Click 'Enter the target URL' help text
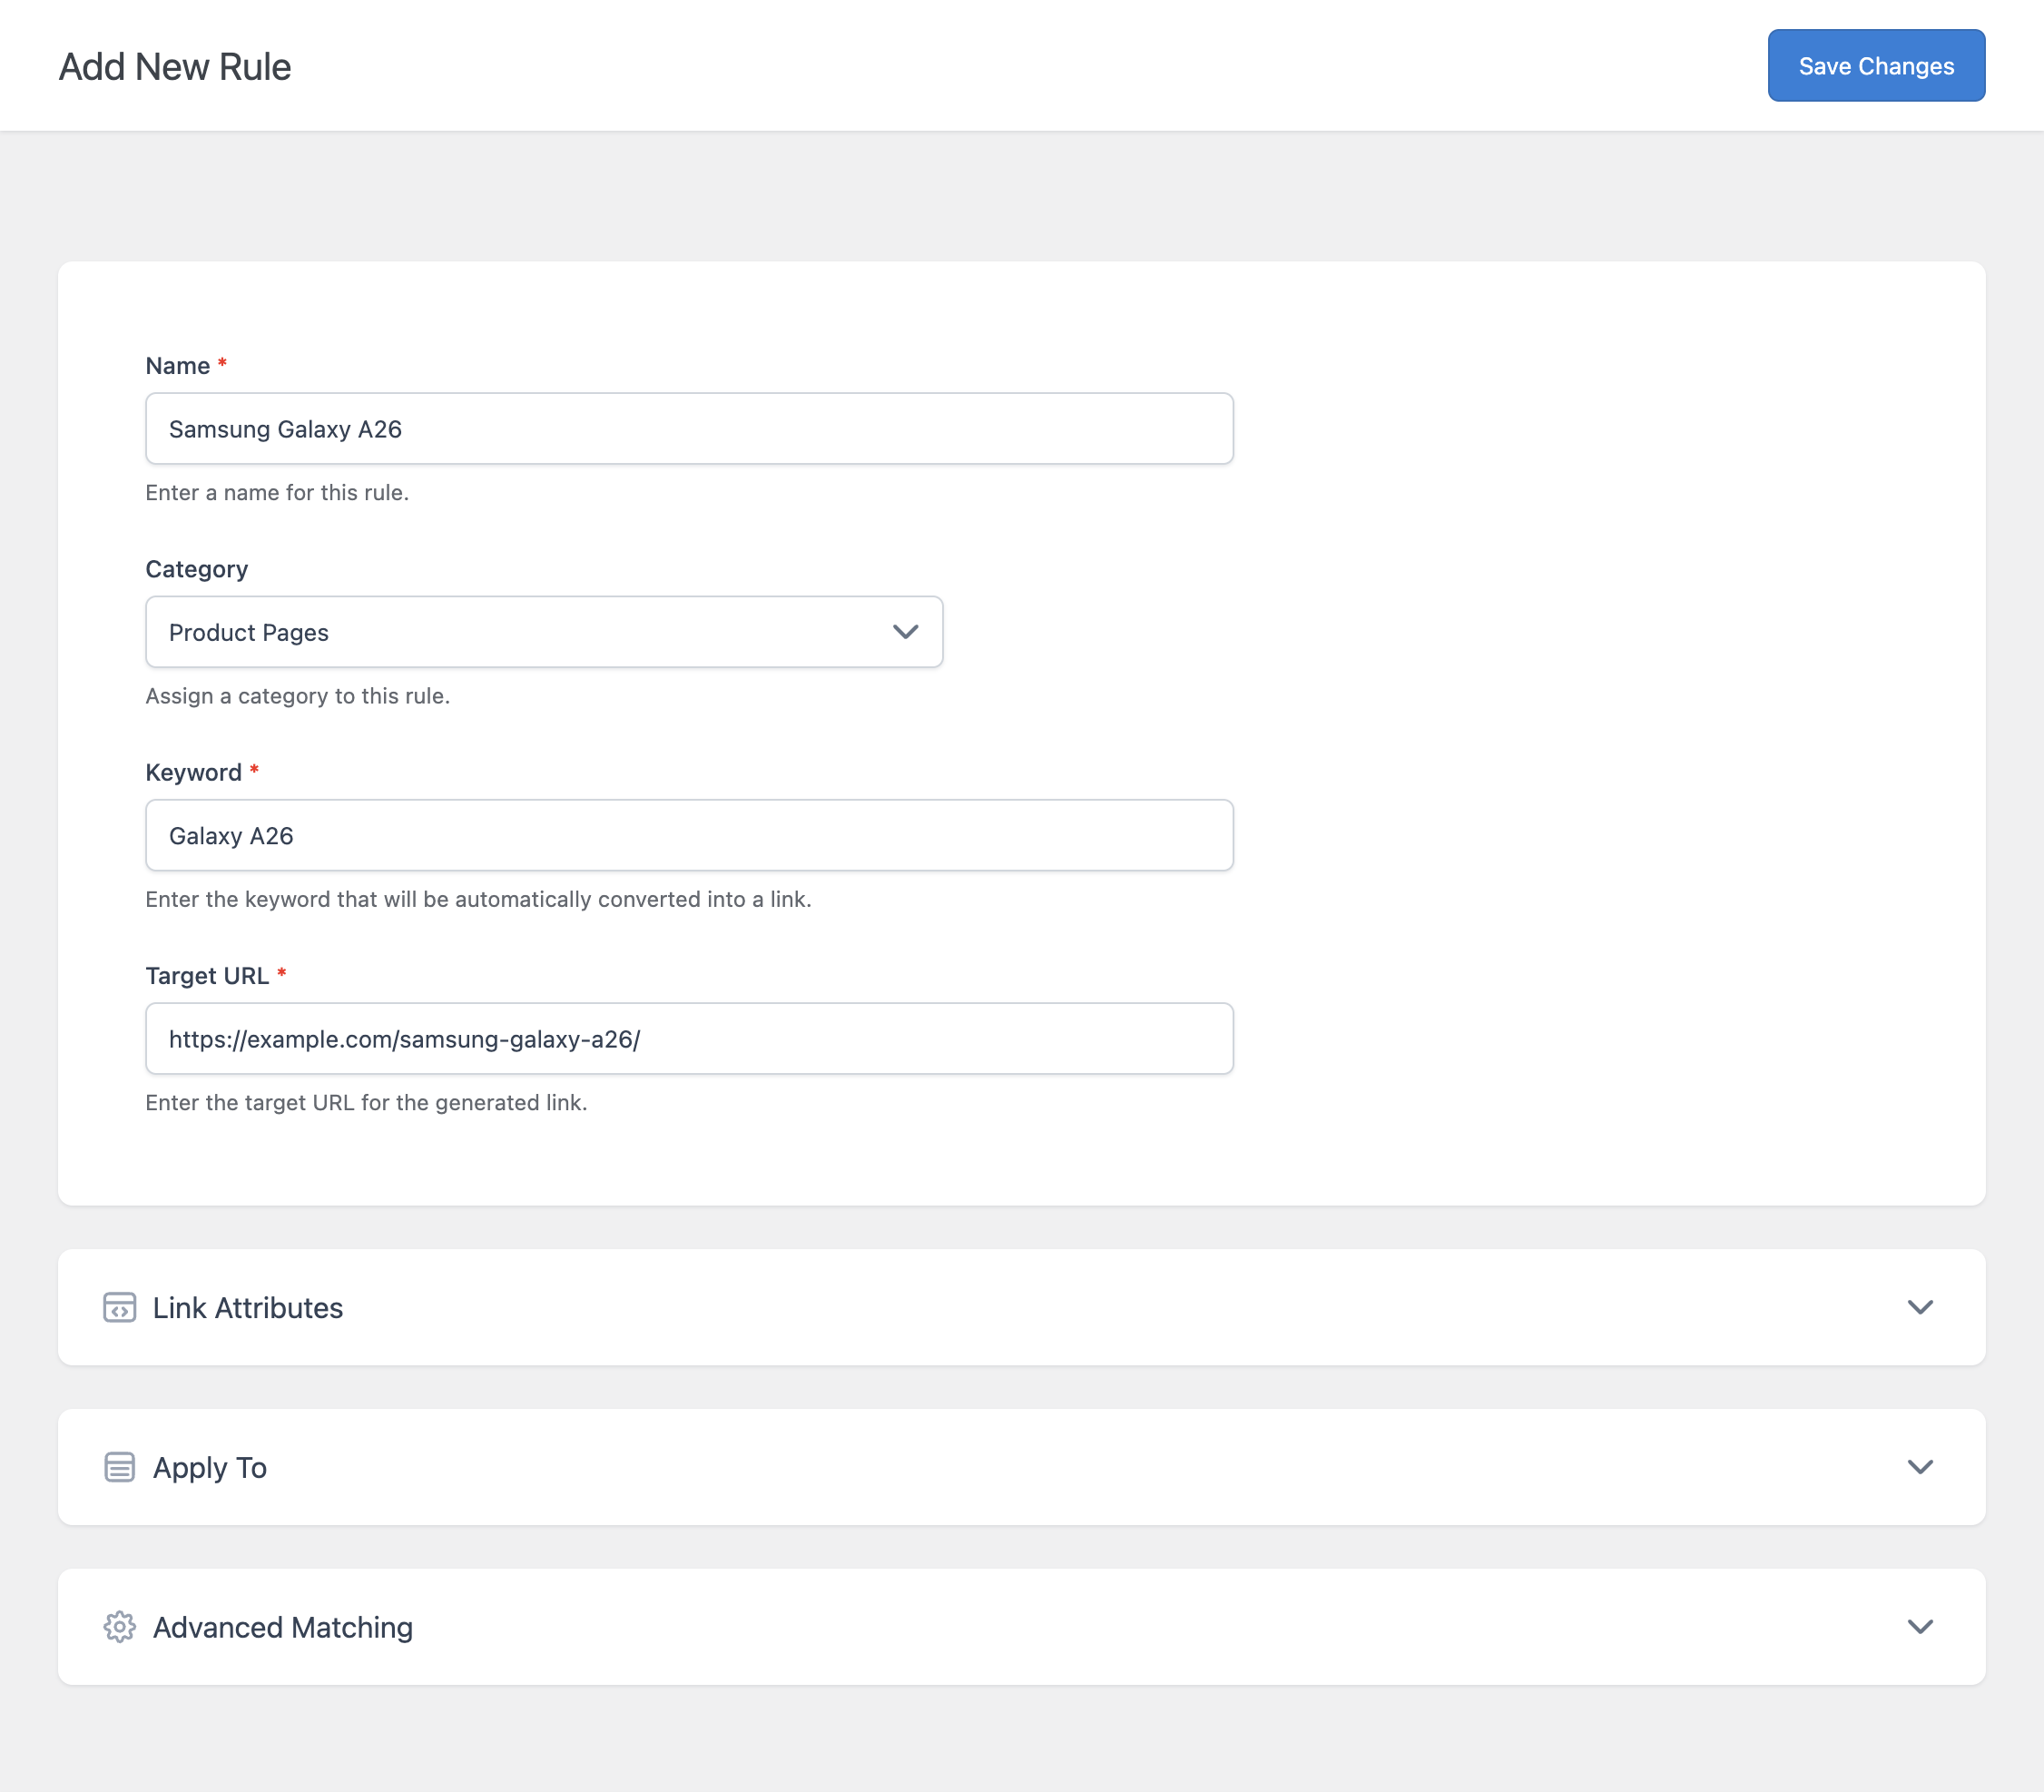Screen dimensions: 2044x1792 (x=366, y=1103)
